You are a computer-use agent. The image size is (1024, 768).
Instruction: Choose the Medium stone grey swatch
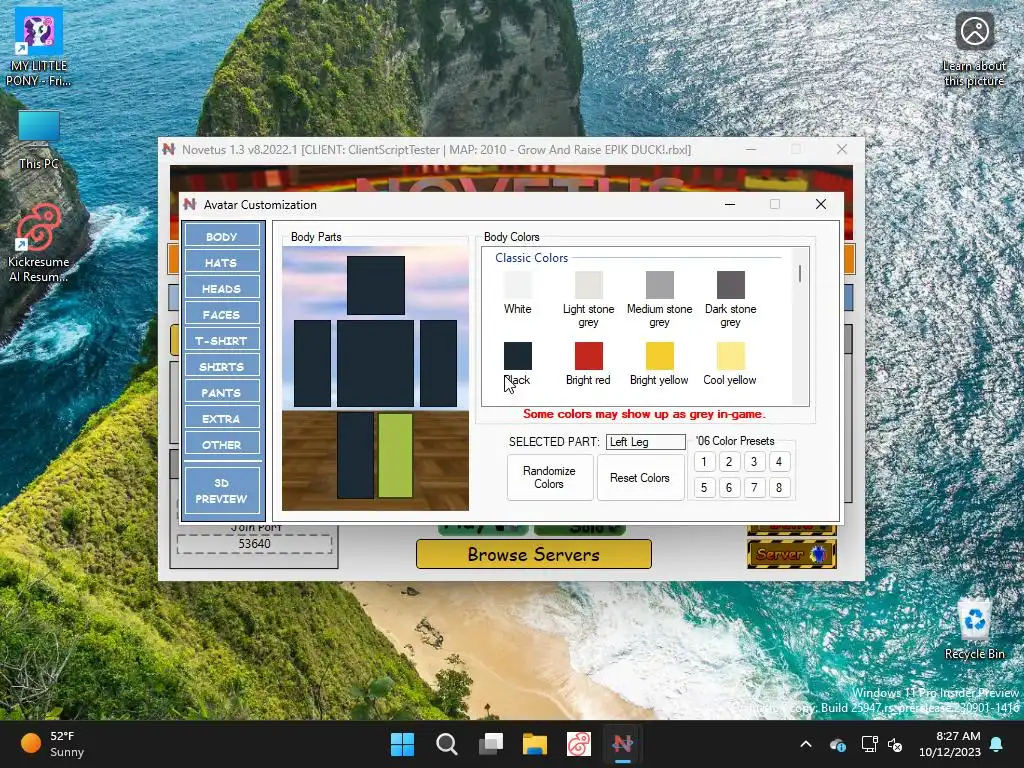point(660,285)
